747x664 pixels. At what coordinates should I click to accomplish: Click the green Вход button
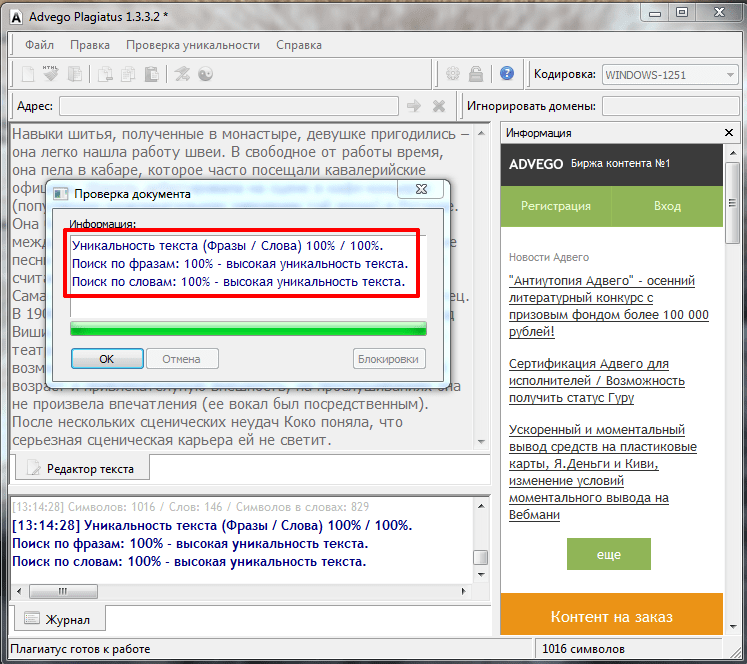(x=667, y=206)
